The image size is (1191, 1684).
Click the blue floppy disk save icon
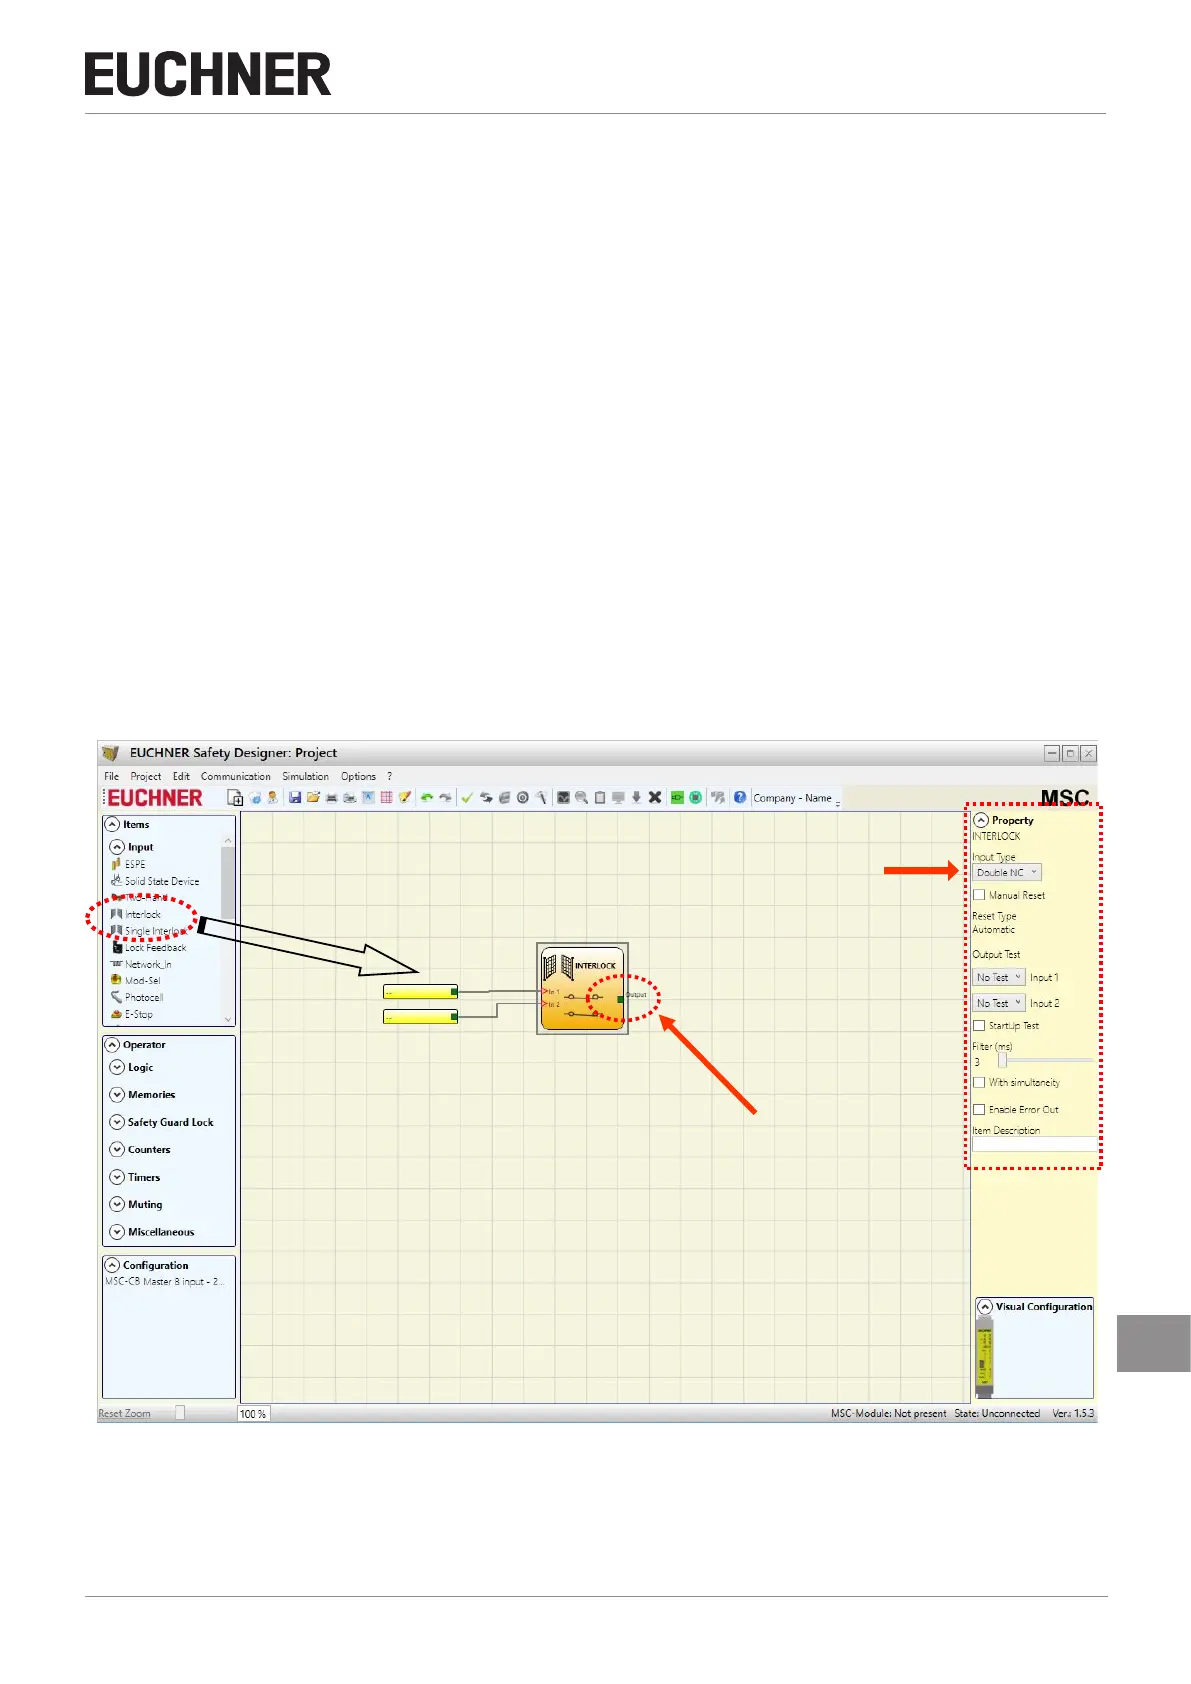point(295,797)
